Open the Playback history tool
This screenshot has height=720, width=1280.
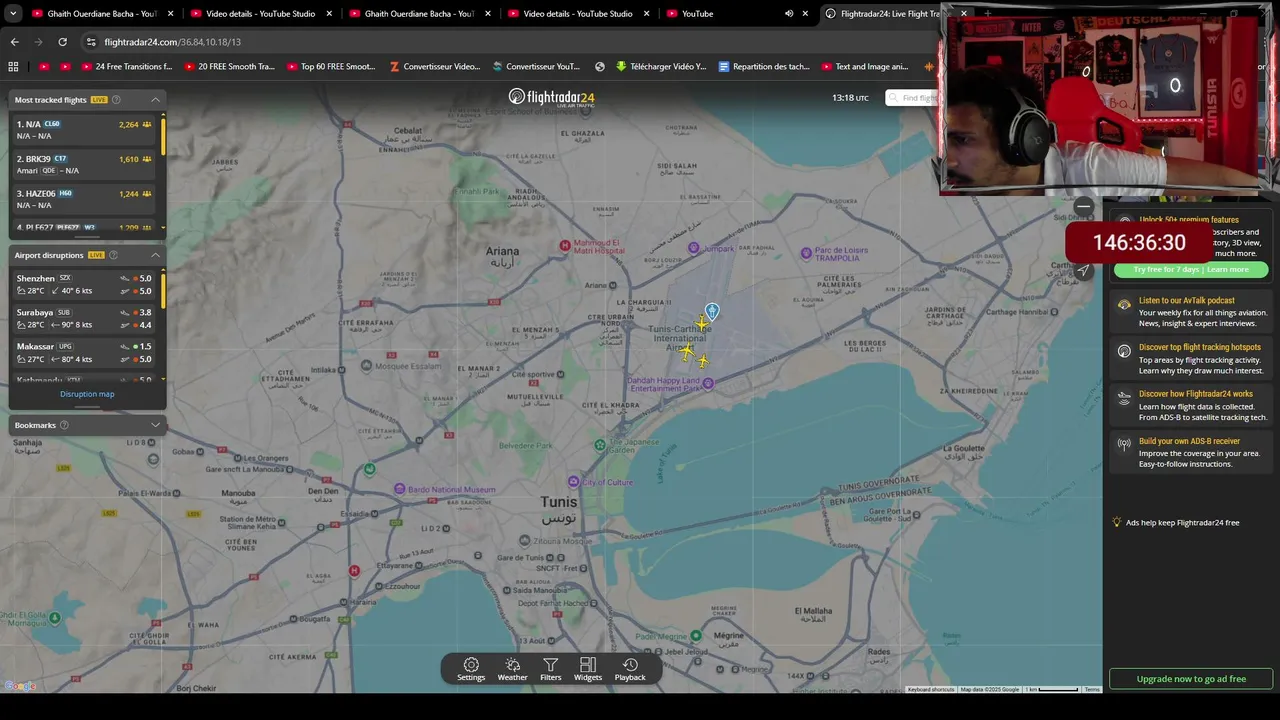pos(630,669)
